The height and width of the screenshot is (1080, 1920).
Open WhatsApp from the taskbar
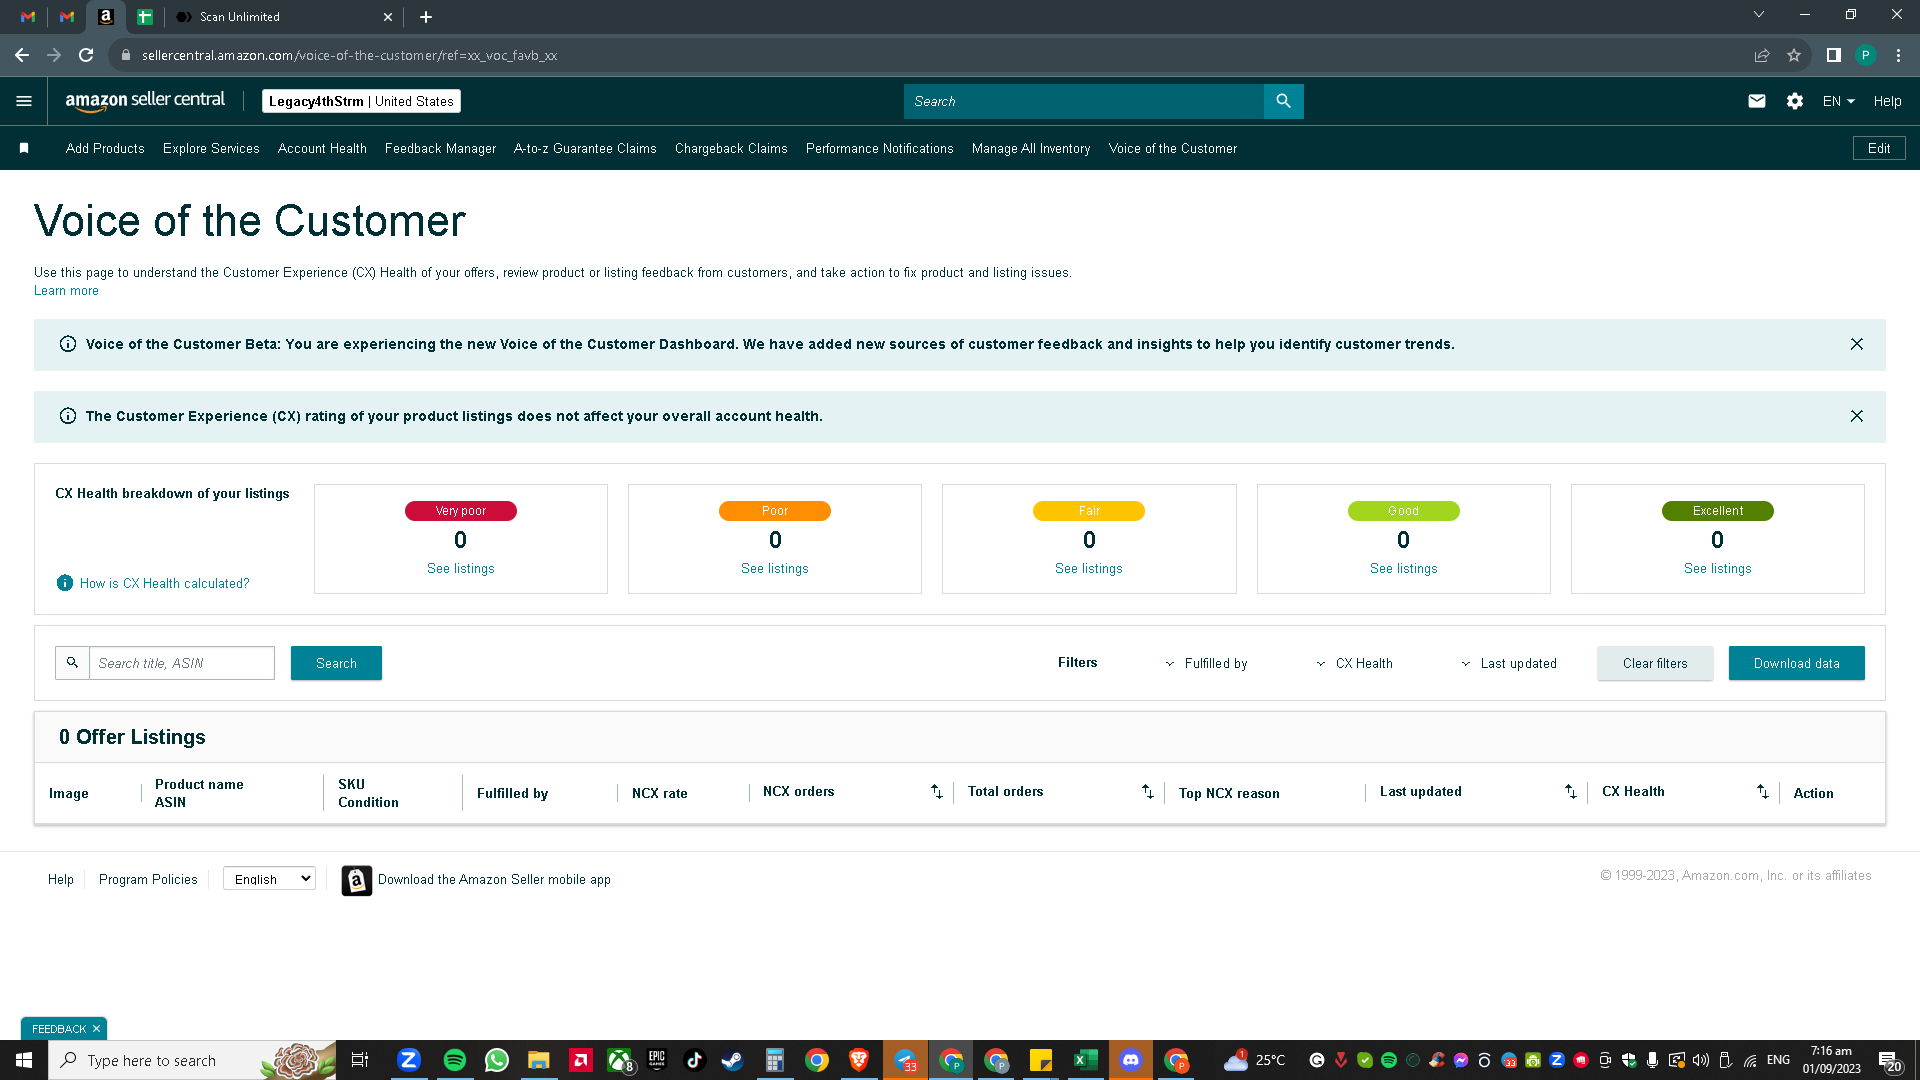coord(497,1060)
